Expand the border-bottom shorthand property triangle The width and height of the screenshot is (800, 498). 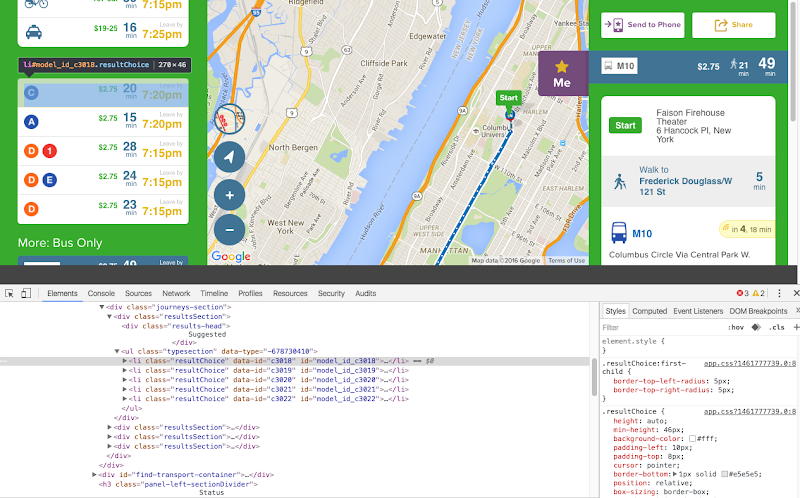pos(676,474)
